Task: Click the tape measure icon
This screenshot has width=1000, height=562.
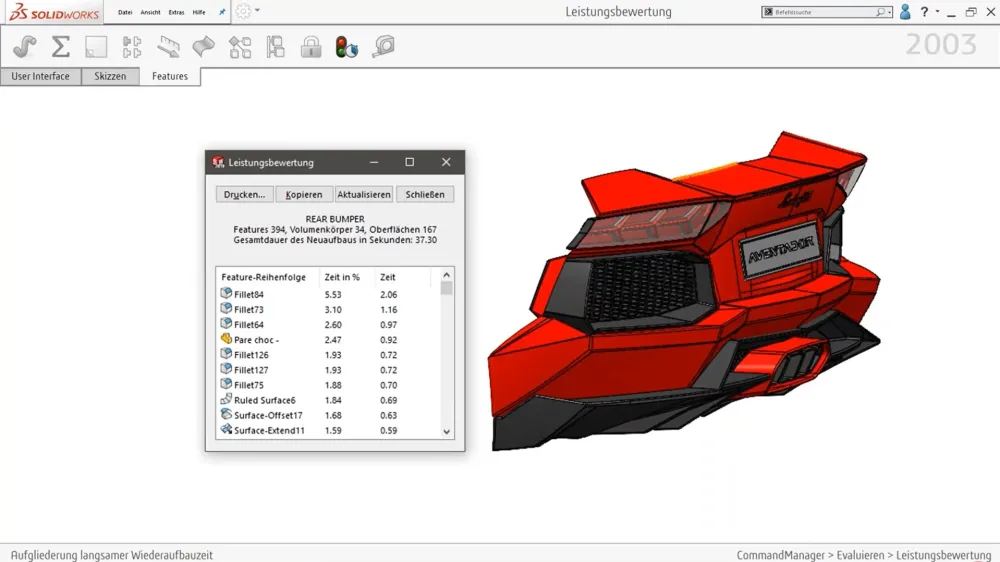Action: click(x=383, y=46)
